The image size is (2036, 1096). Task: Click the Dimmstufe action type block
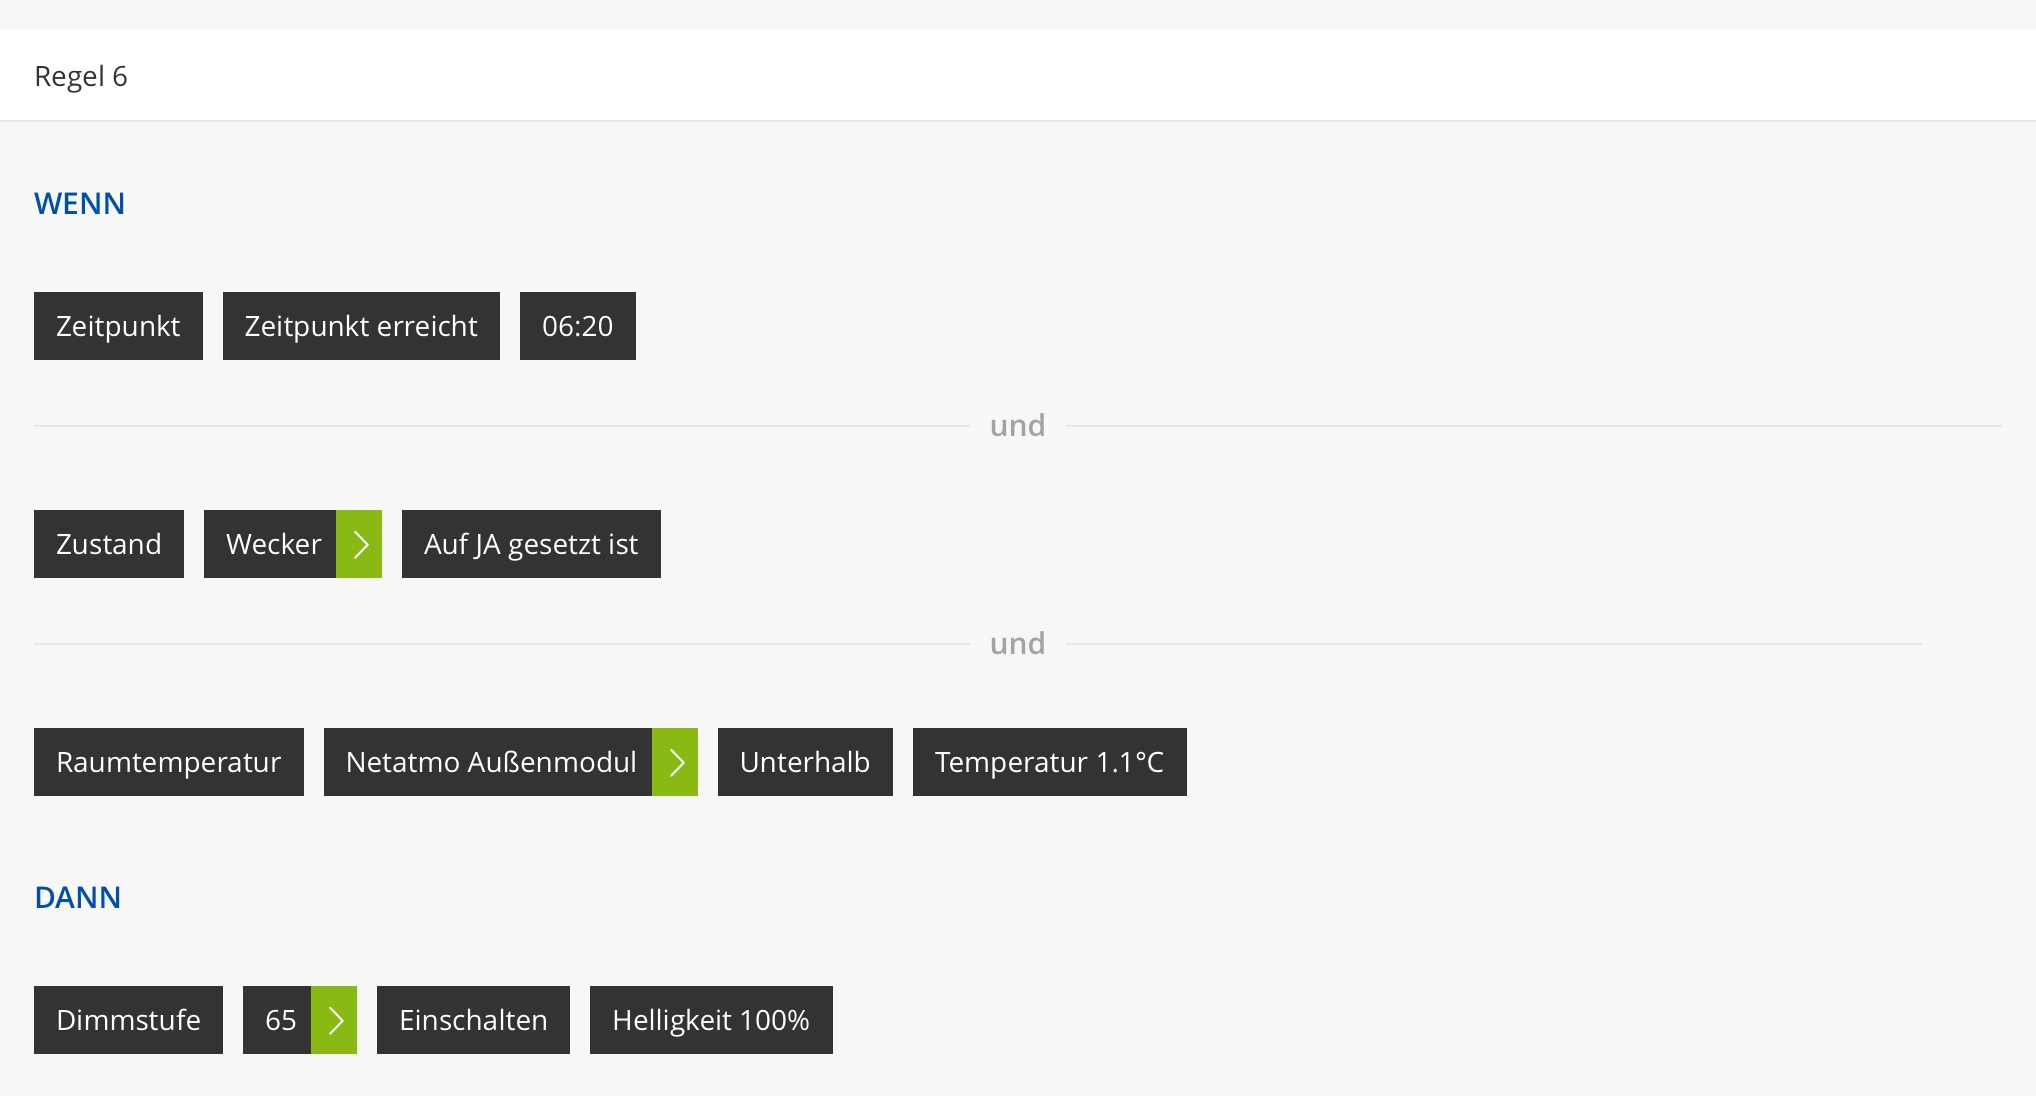pyautogui.click(x=128, y=1020)
